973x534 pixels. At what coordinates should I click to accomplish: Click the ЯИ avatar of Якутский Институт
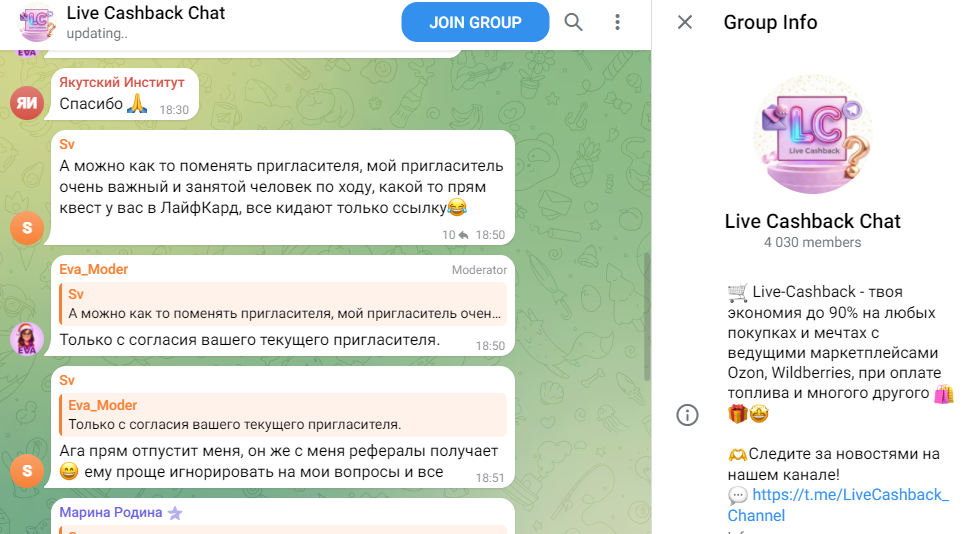point(27,102)
